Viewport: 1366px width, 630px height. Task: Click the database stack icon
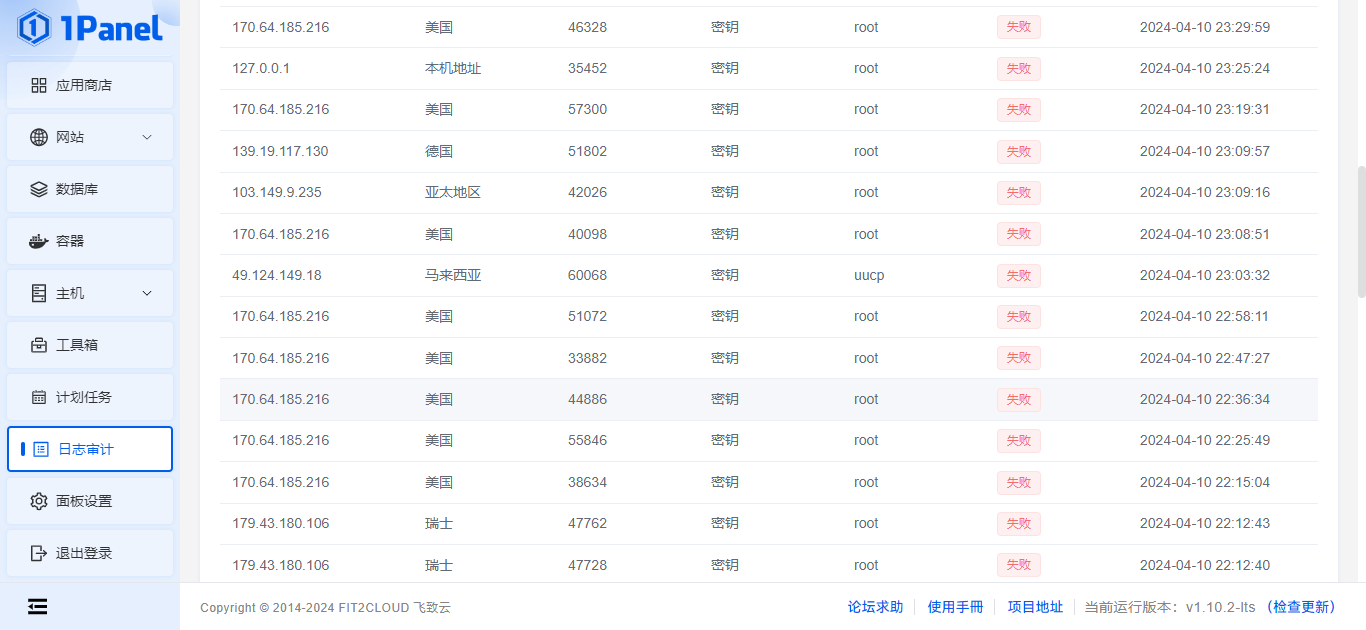(x=39, y=189)
